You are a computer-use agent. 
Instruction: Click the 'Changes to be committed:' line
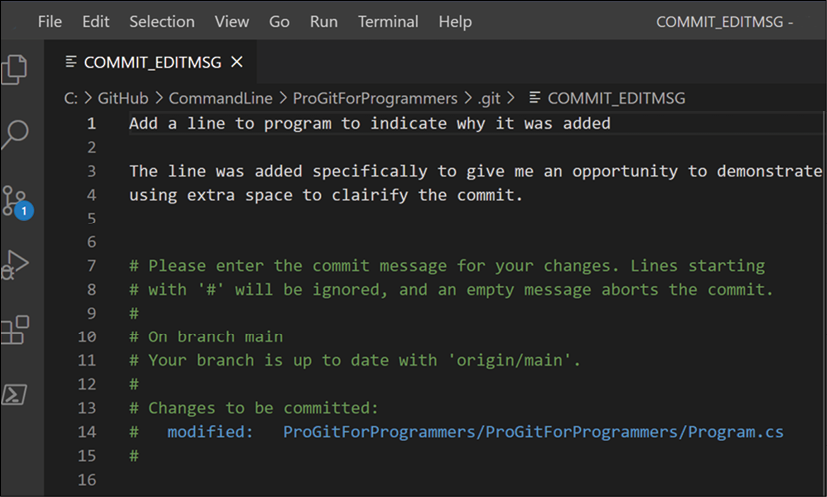pos(254,408)
